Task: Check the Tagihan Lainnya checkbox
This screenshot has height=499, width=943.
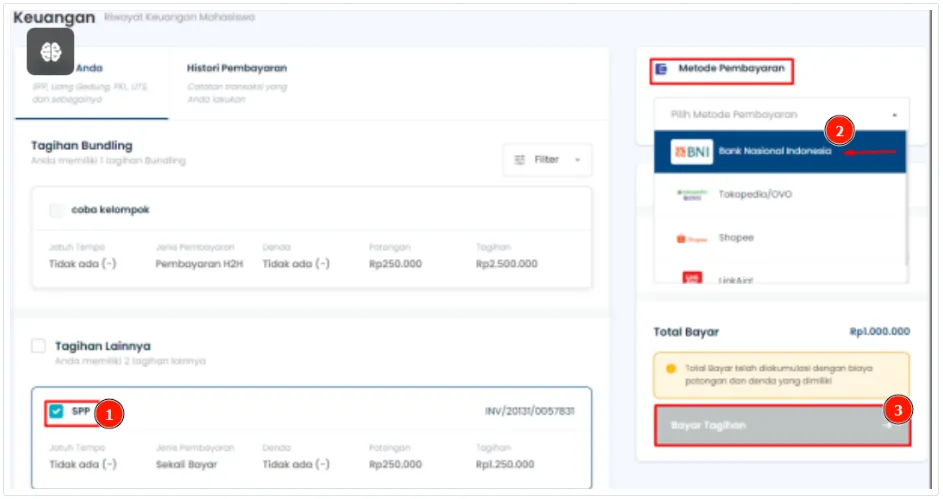Action: point(38,346)
